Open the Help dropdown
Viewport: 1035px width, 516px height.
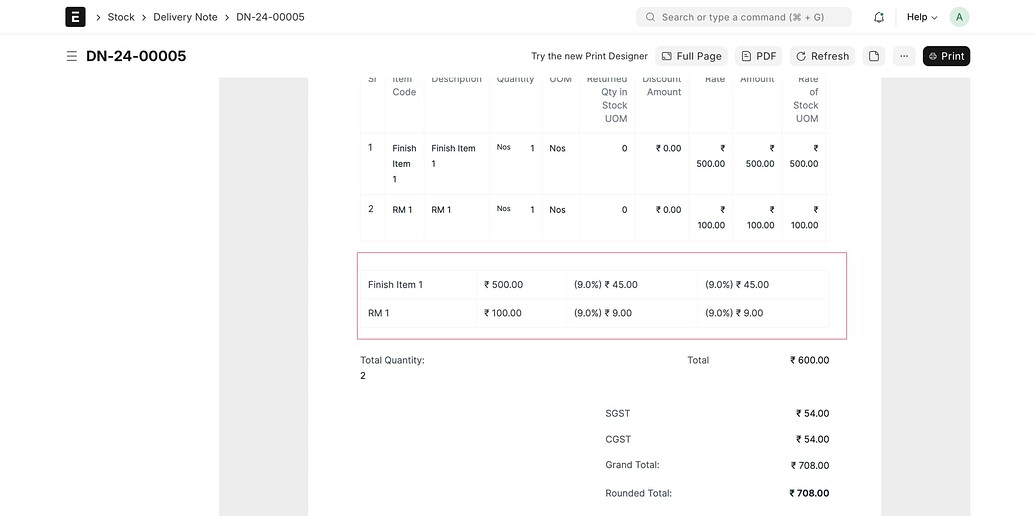tap(922, 17)
